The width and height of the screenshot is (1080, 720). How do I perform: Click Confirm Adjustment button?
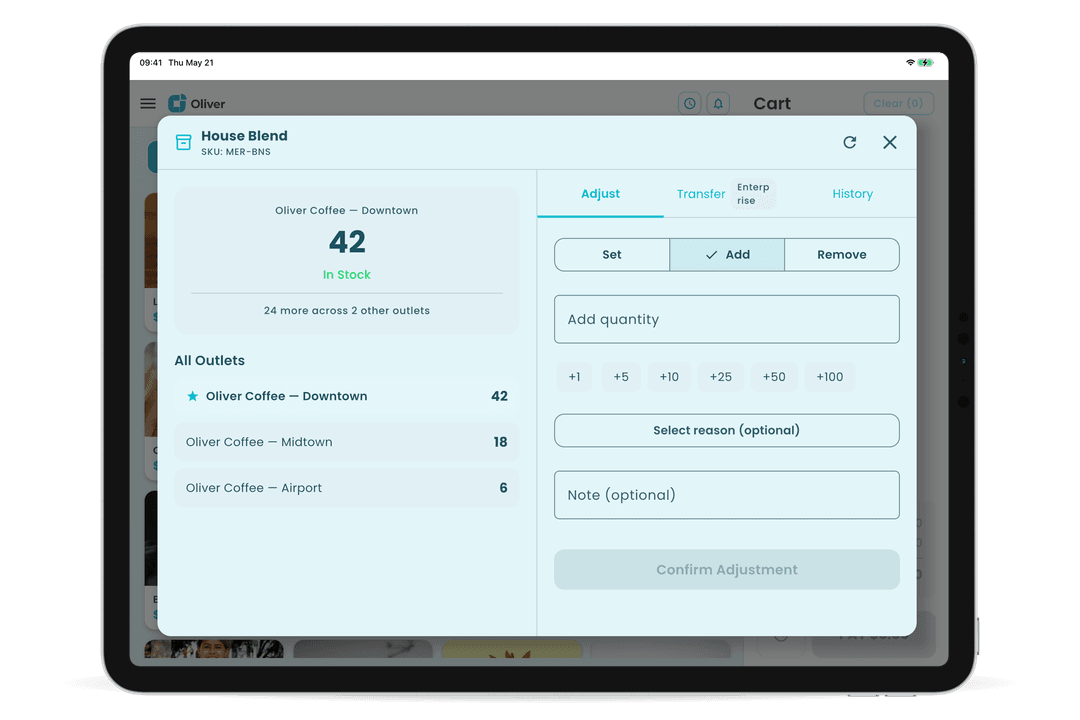[727, 570]
